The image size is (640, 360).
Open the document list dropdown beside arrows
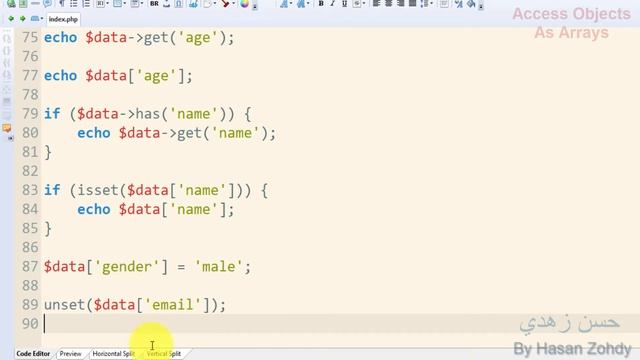click(x=42, y=19)
